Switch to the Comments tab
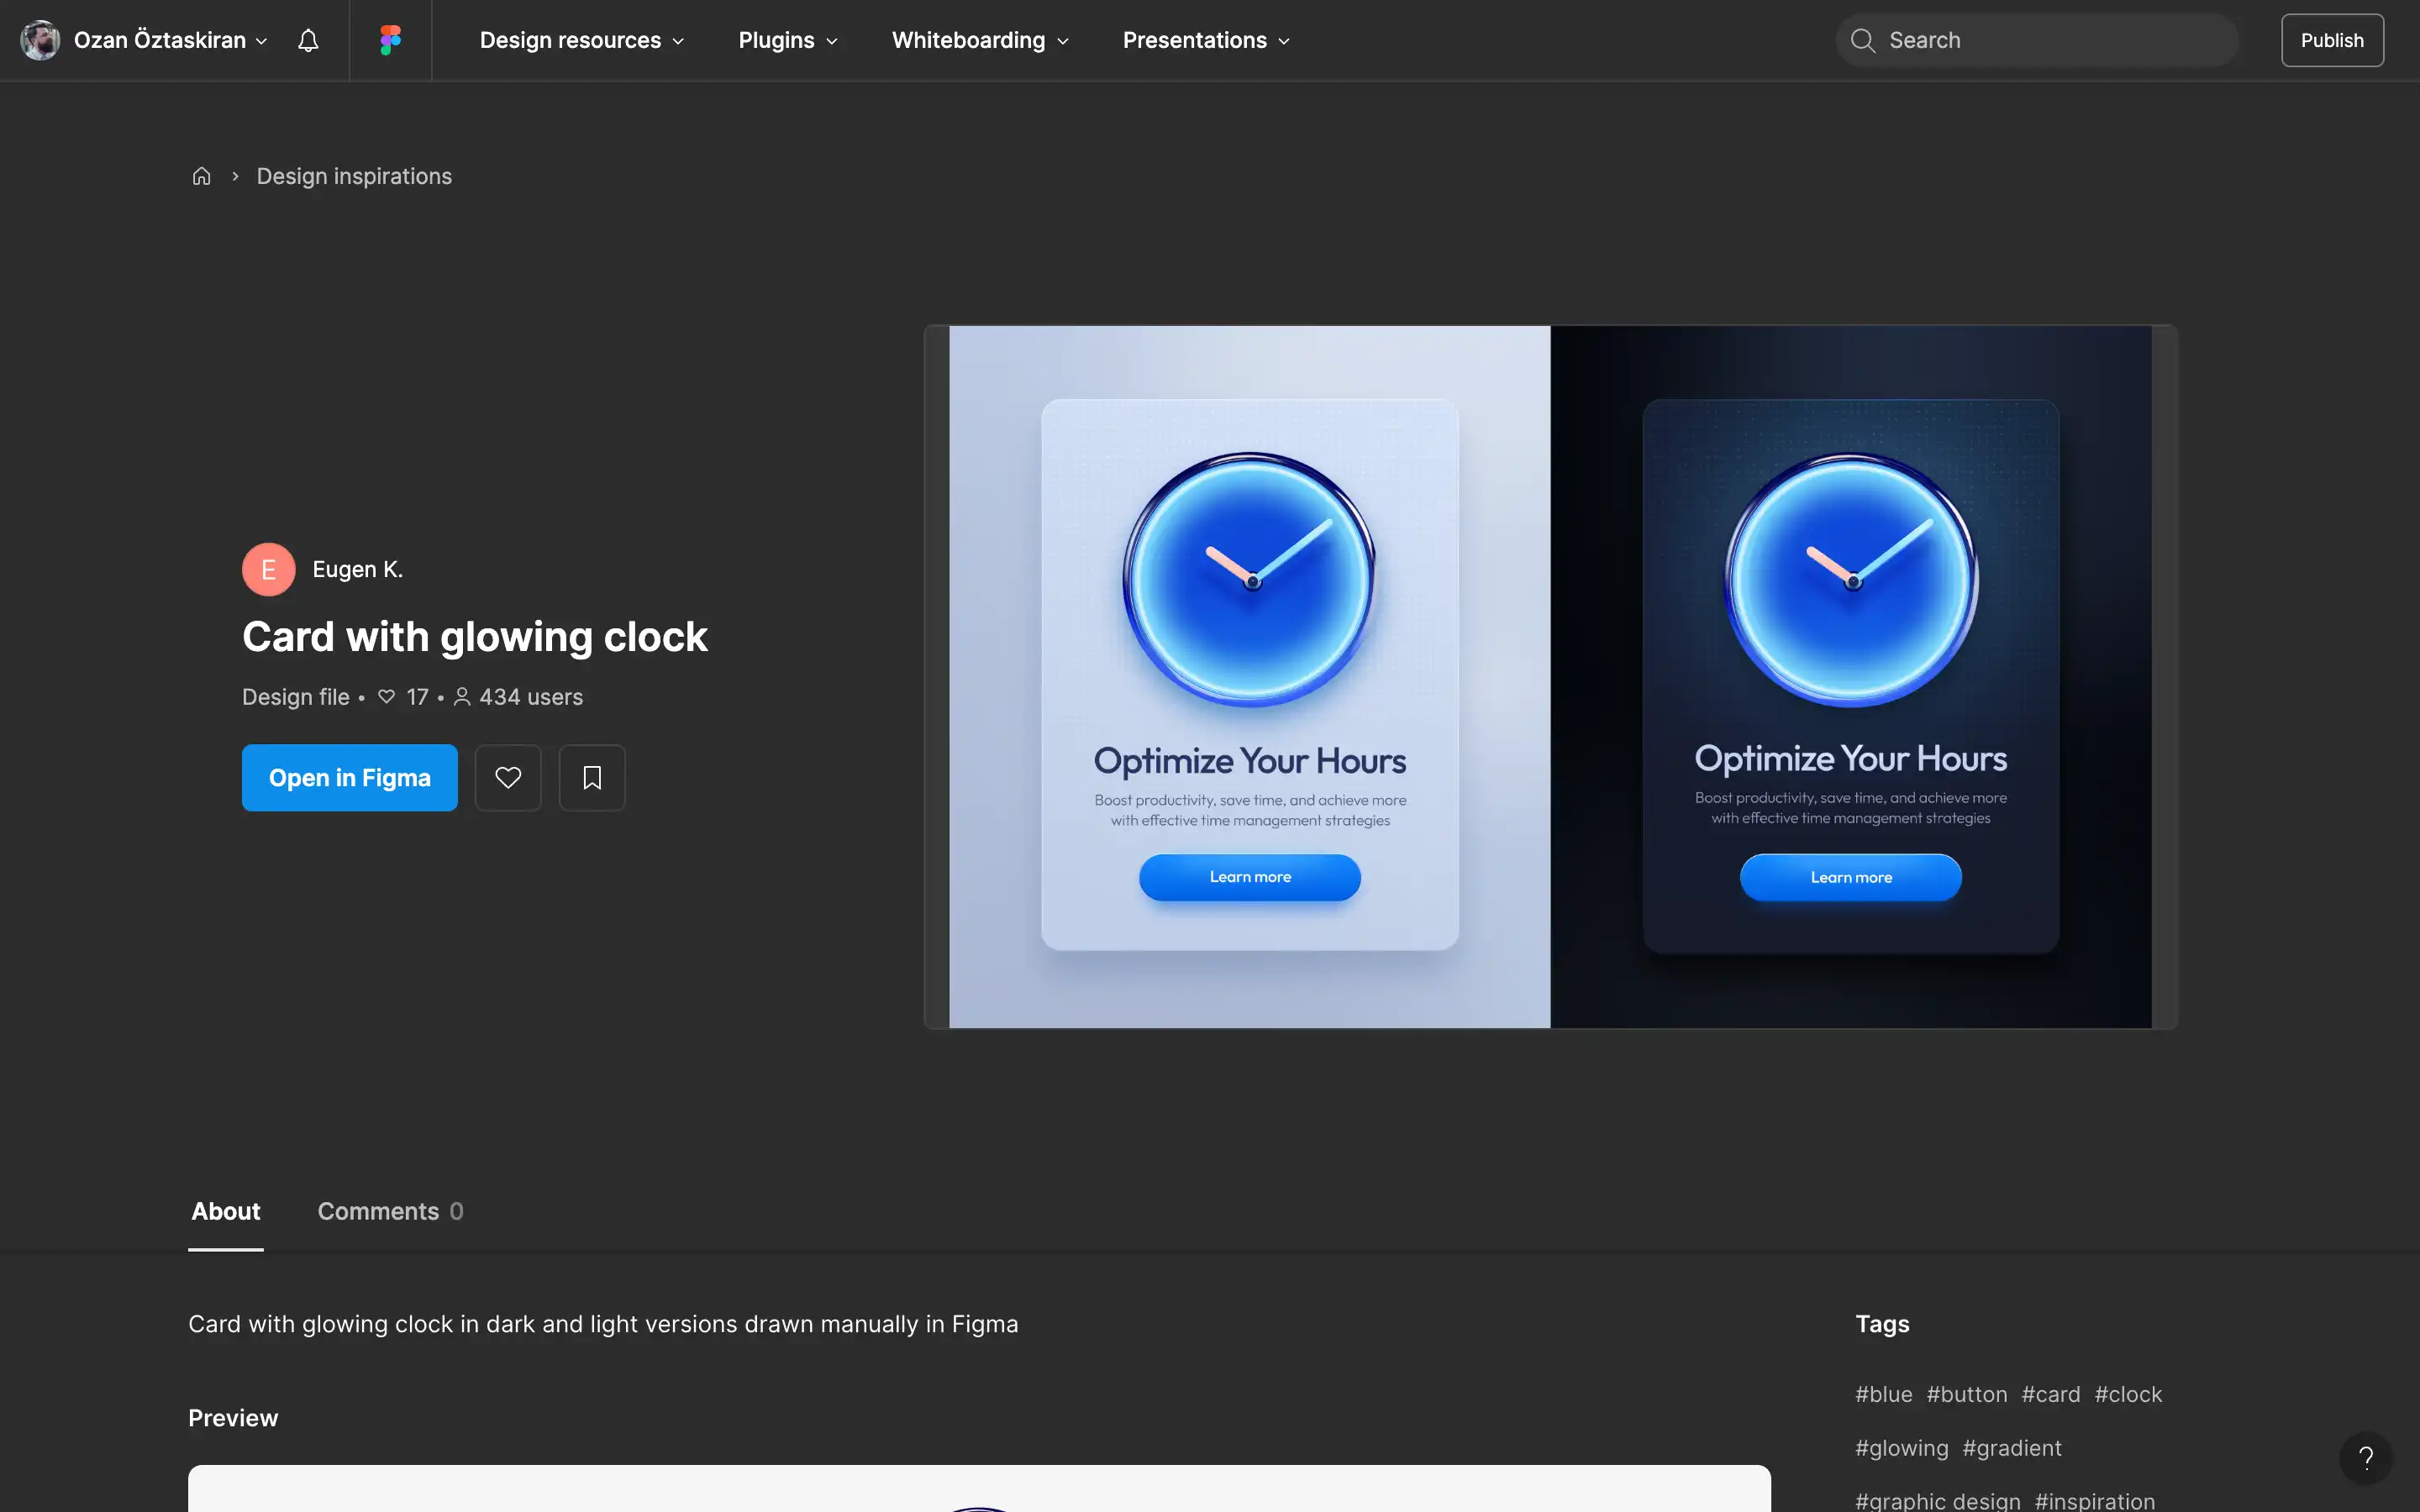The width and height of the screenshot is (2420, 1512). [390, 1211]
